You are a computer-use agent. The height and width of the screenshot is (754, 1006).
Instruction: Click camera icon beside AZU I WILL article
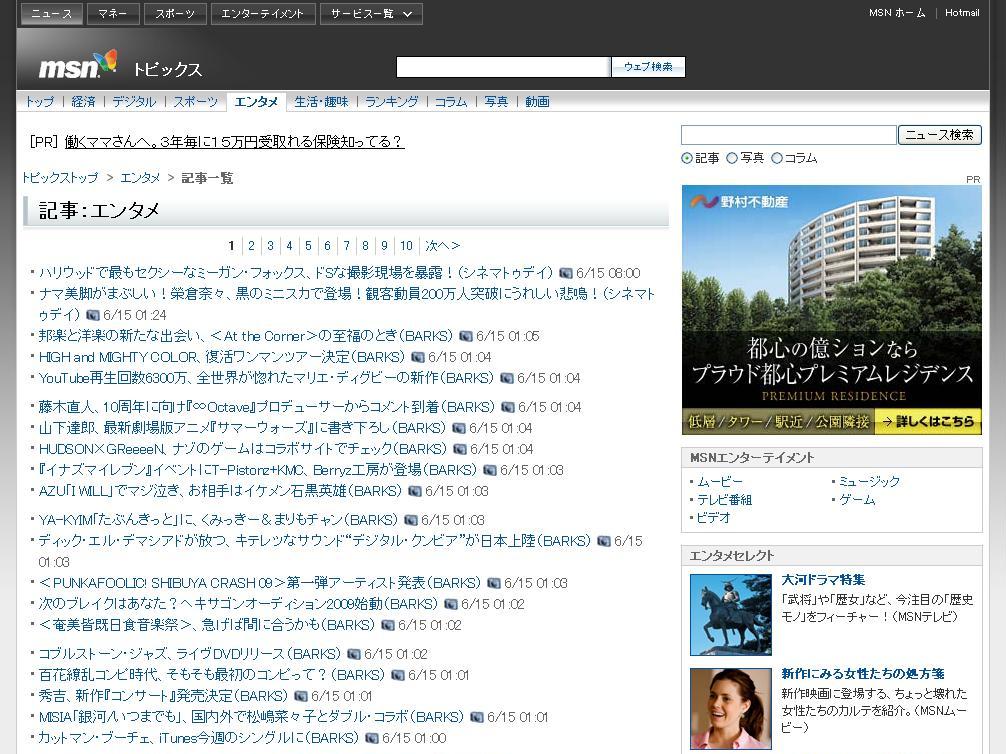coord(415,492)
